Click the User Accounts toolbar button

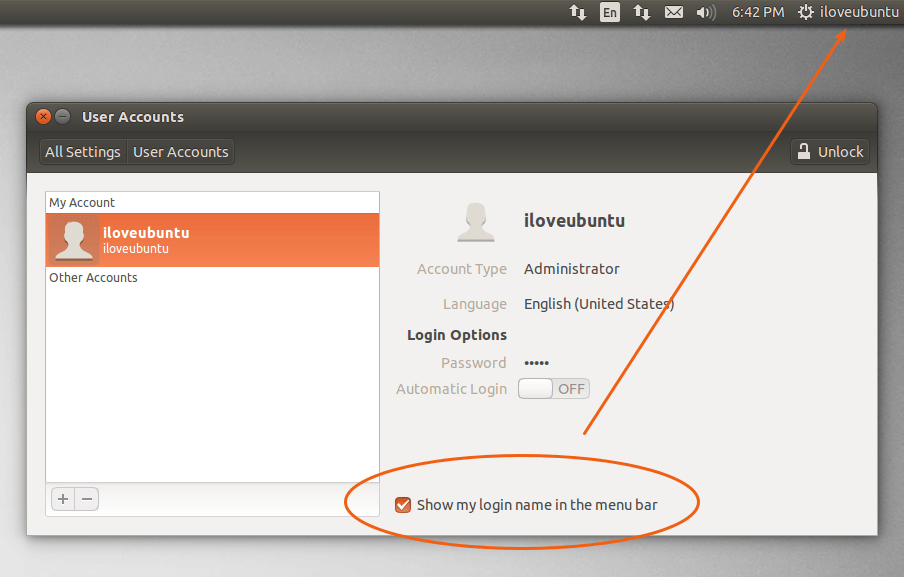pos(181,152)
